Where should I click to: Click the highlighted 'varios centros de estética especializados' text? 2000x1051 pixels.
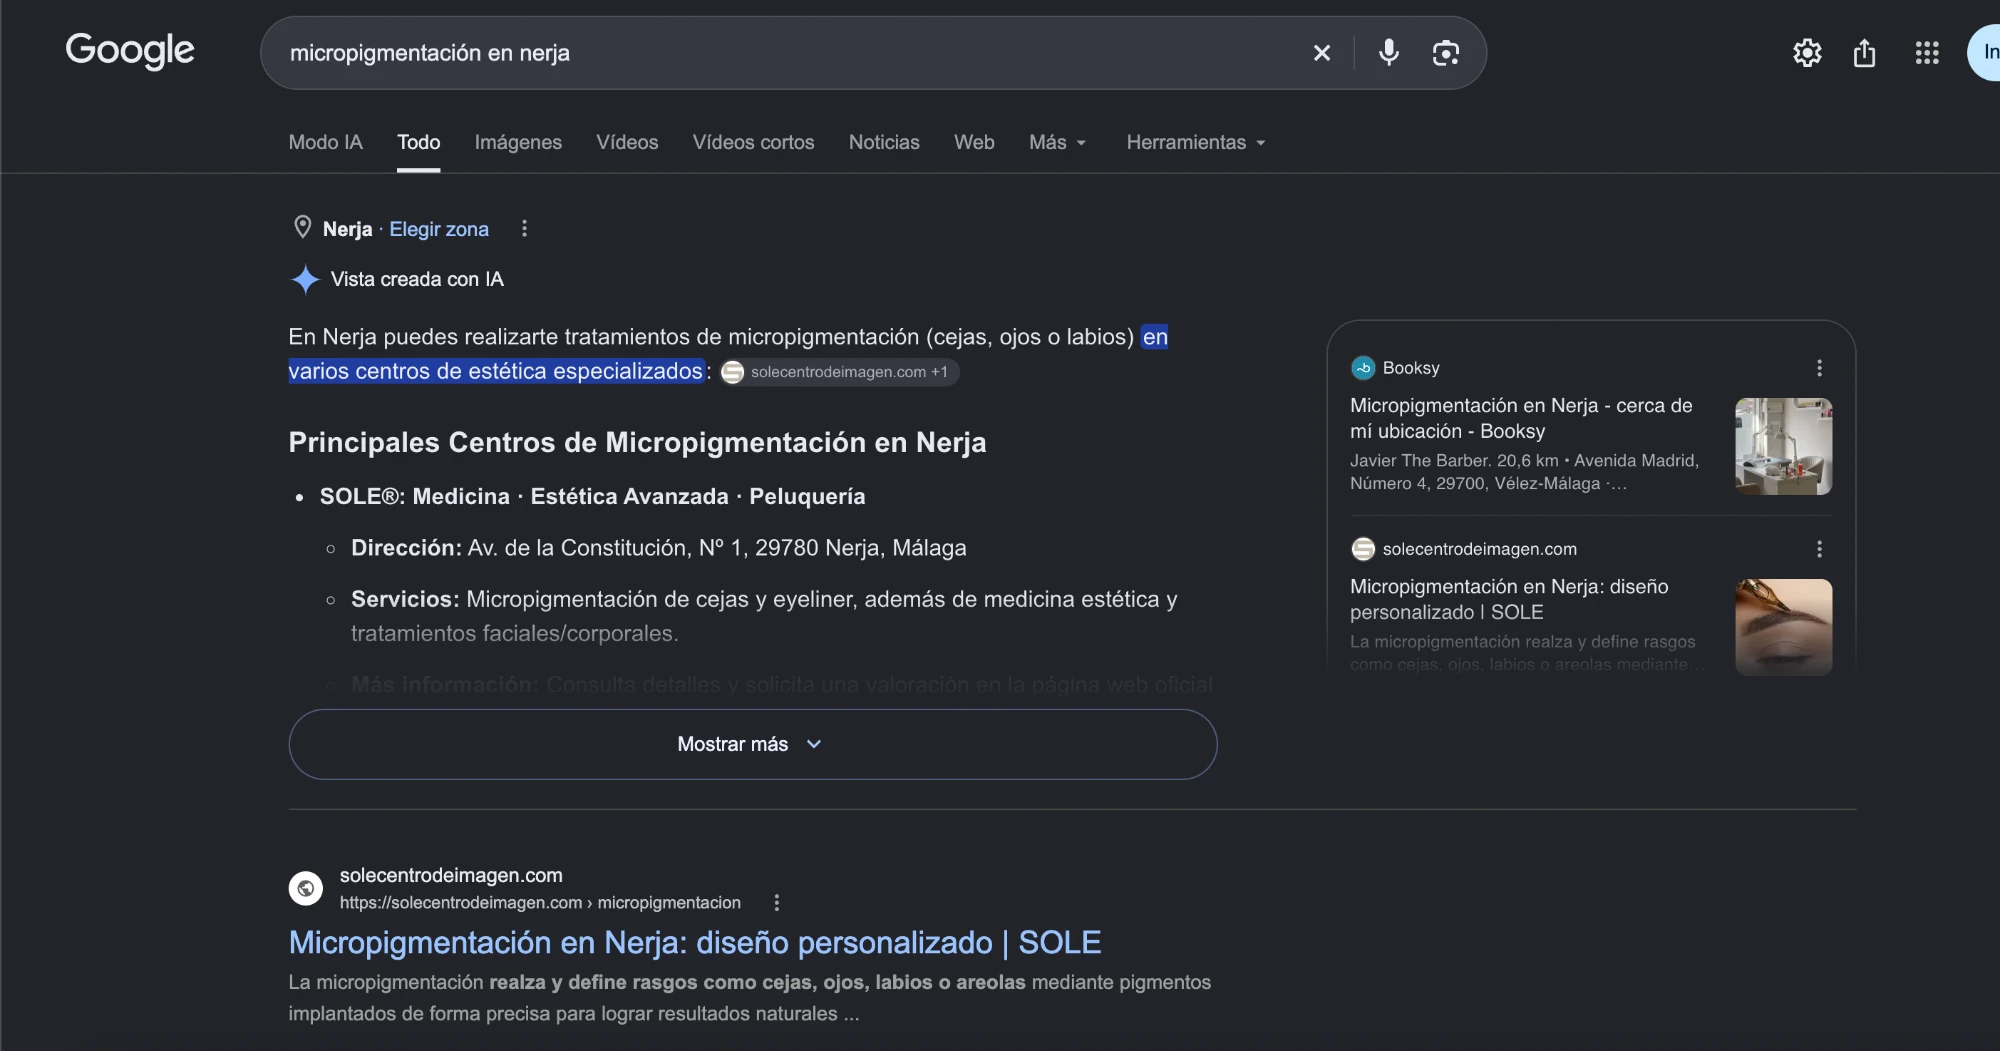(x=495, y=371)
